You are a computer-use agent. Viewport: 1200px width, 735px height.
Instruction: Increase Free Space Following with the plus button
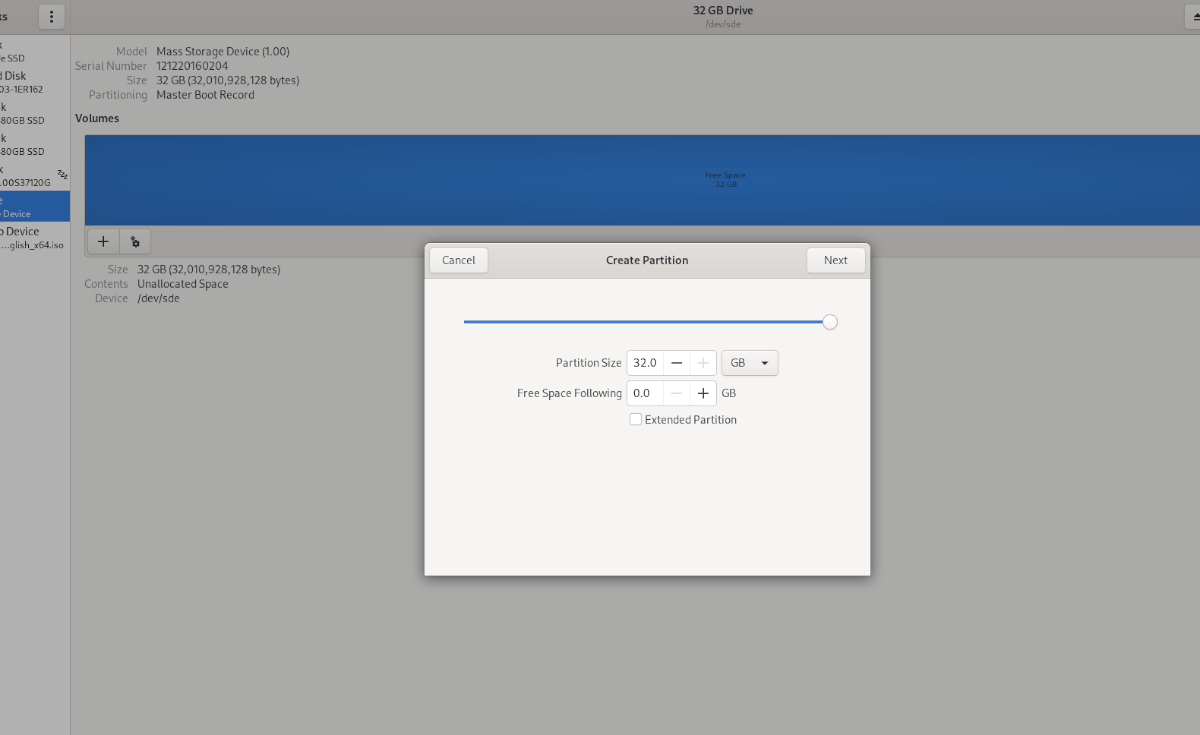[703, 393]
